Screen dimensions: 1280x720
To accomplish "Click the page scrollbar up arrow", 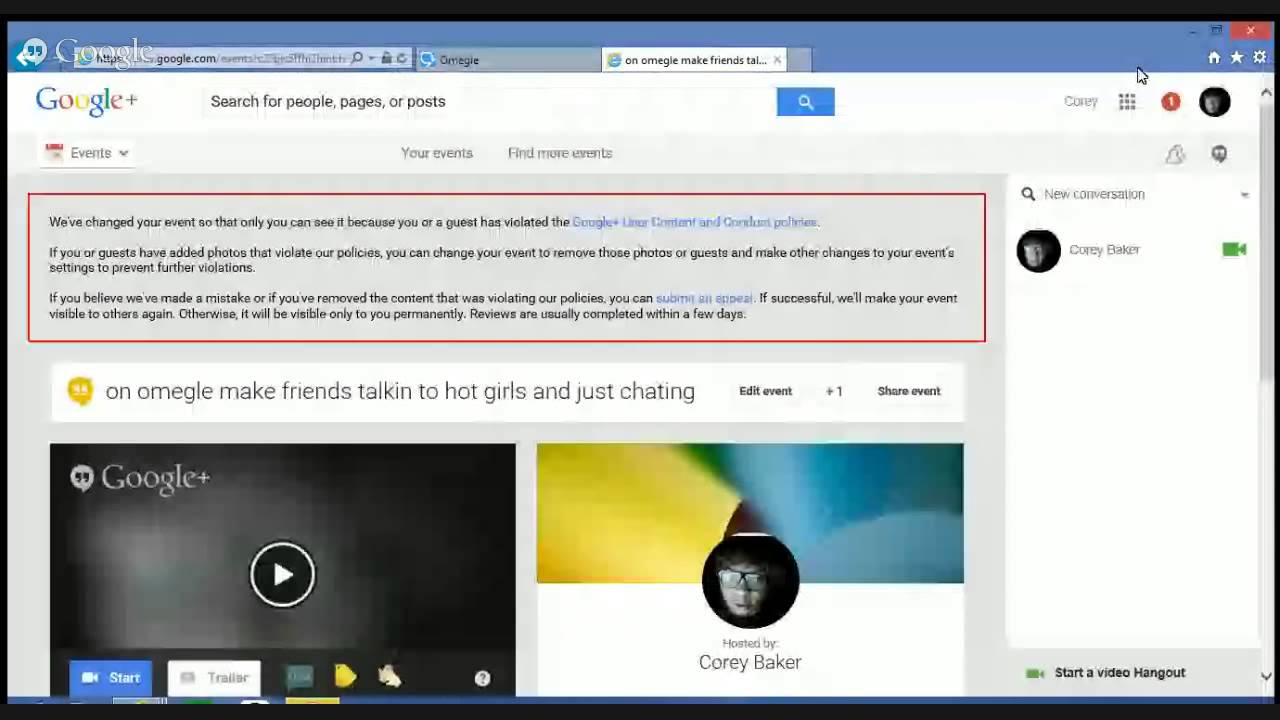I will [x=1266, y=93].
